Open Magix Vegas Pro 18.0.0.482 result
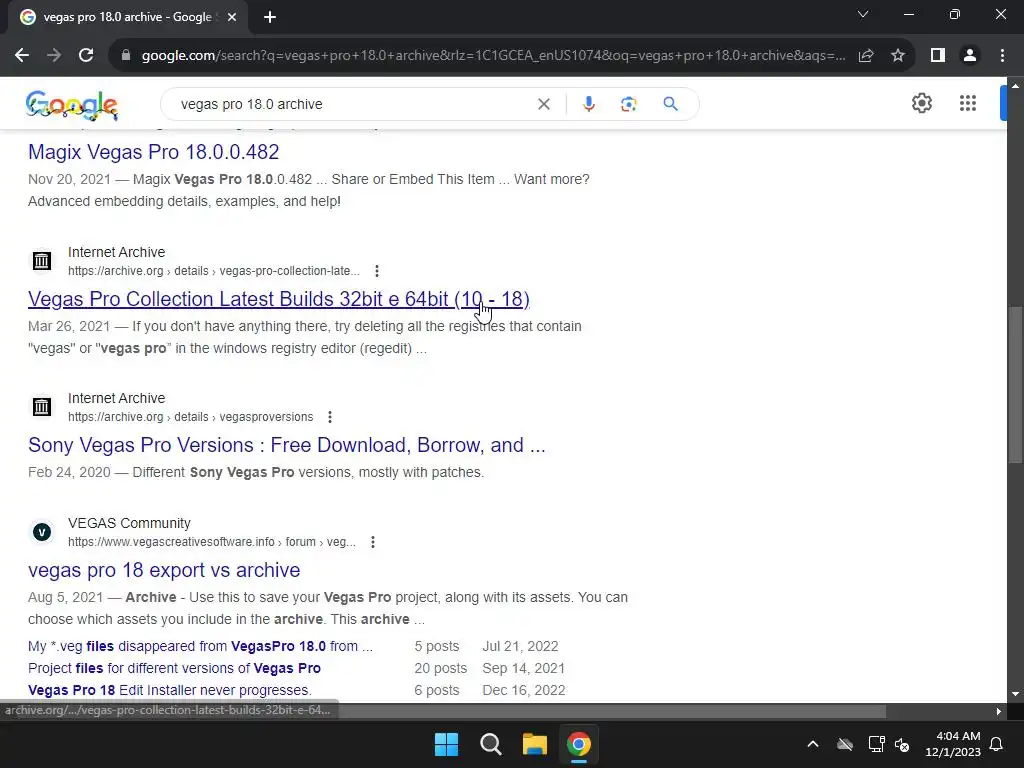 coord(153,152)
